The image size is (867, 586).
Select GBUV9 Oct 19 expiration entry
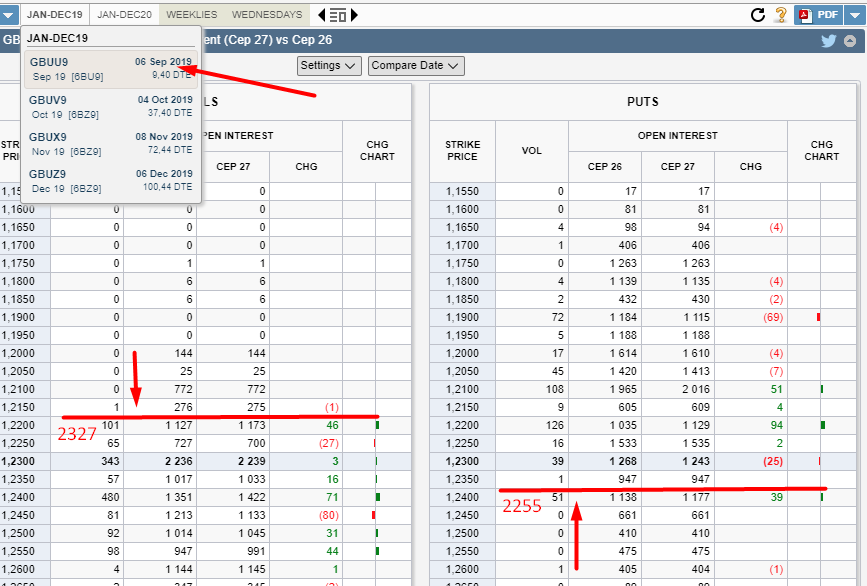110,107
